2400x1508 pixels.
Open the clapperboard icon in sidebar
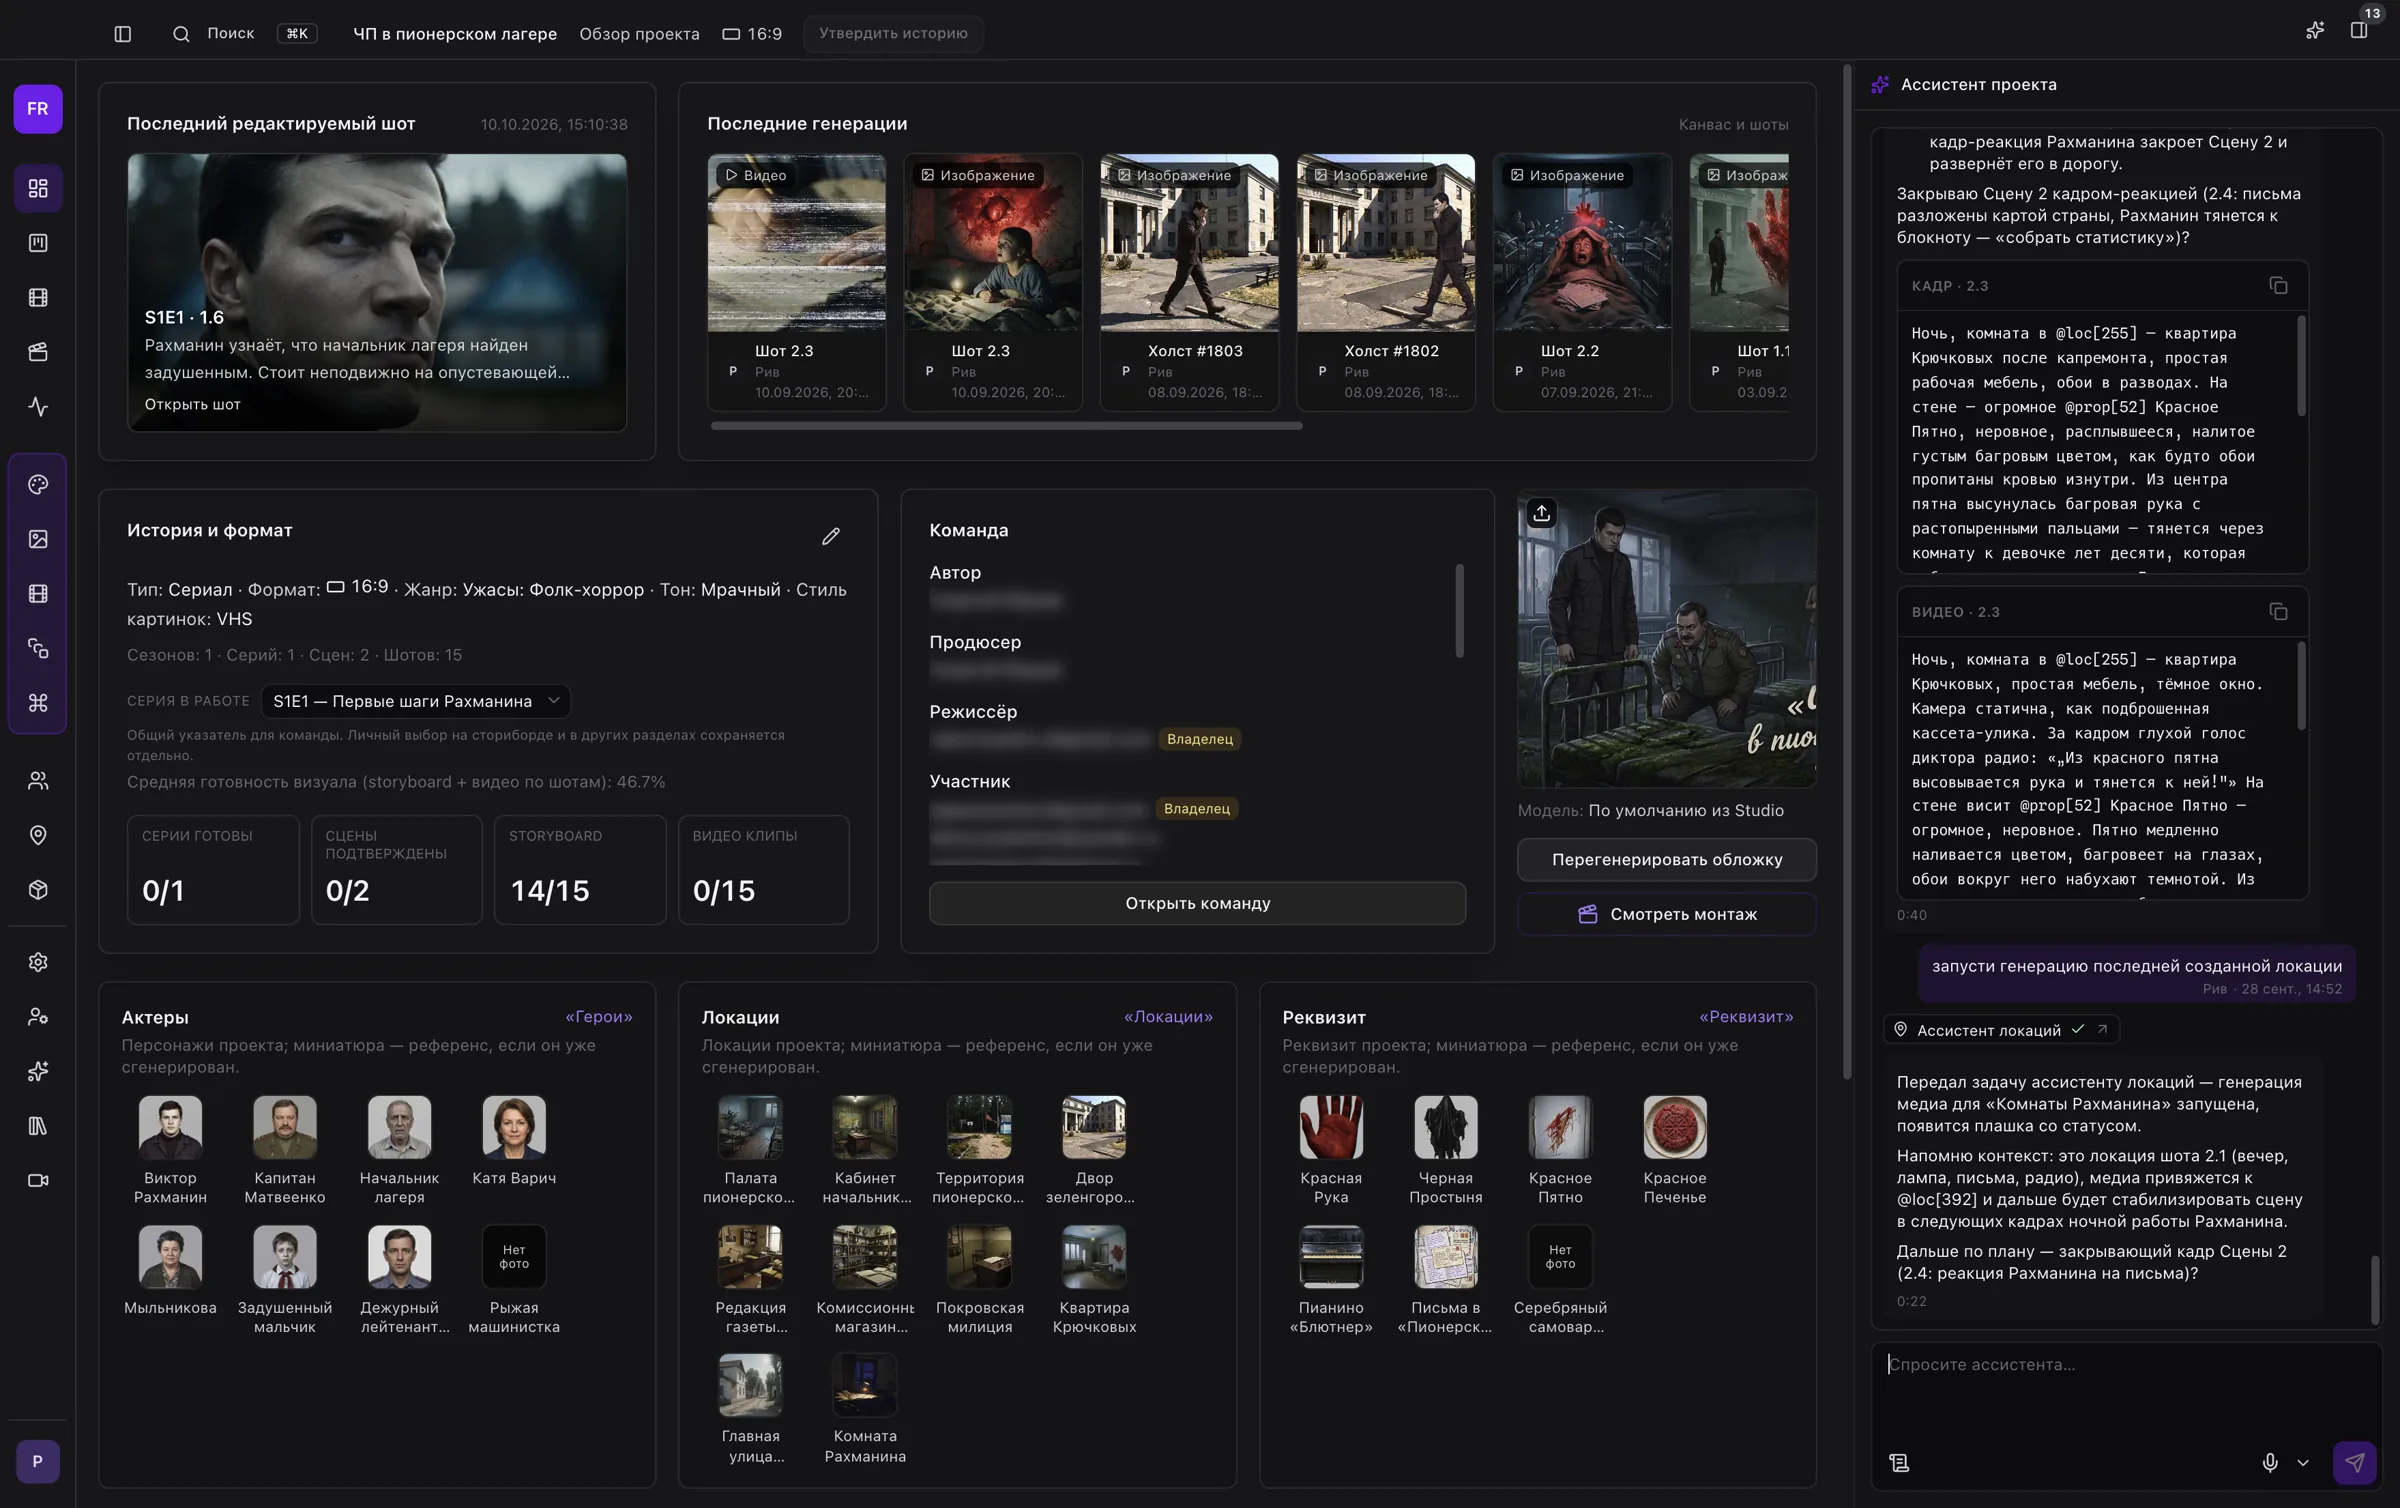click(x=38, y=352)
